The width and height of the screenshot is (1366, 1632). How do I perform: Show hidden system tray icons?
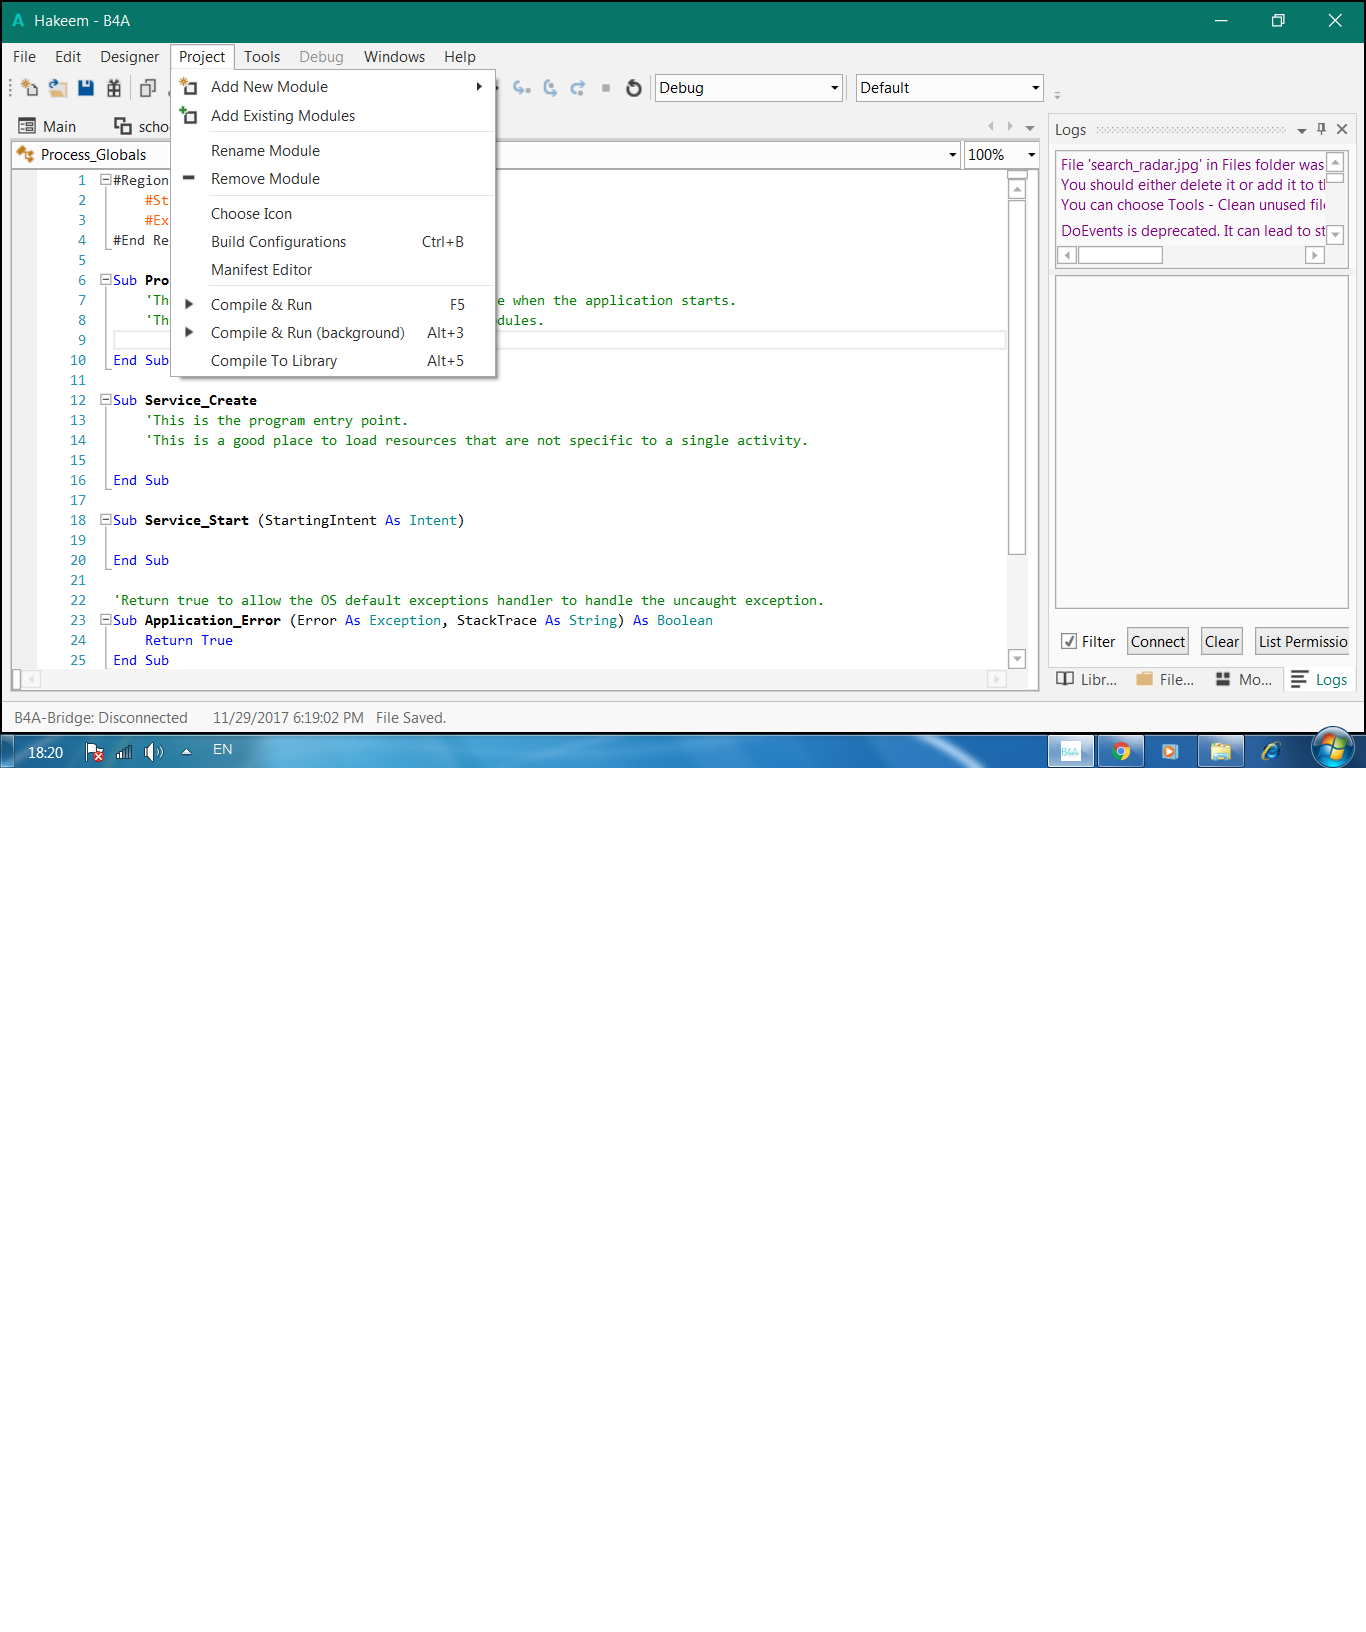pos(186,752)
